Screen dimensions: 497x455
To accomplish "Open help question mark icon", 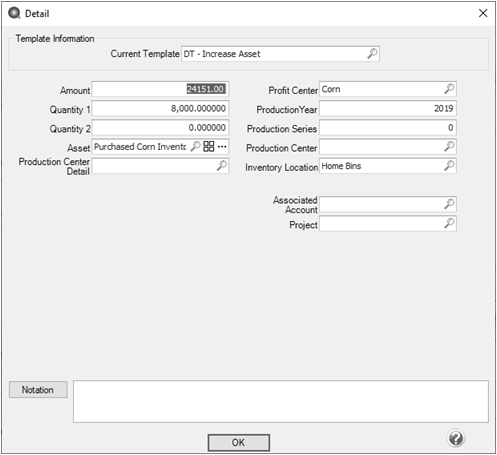I will (x=456, y=438).
